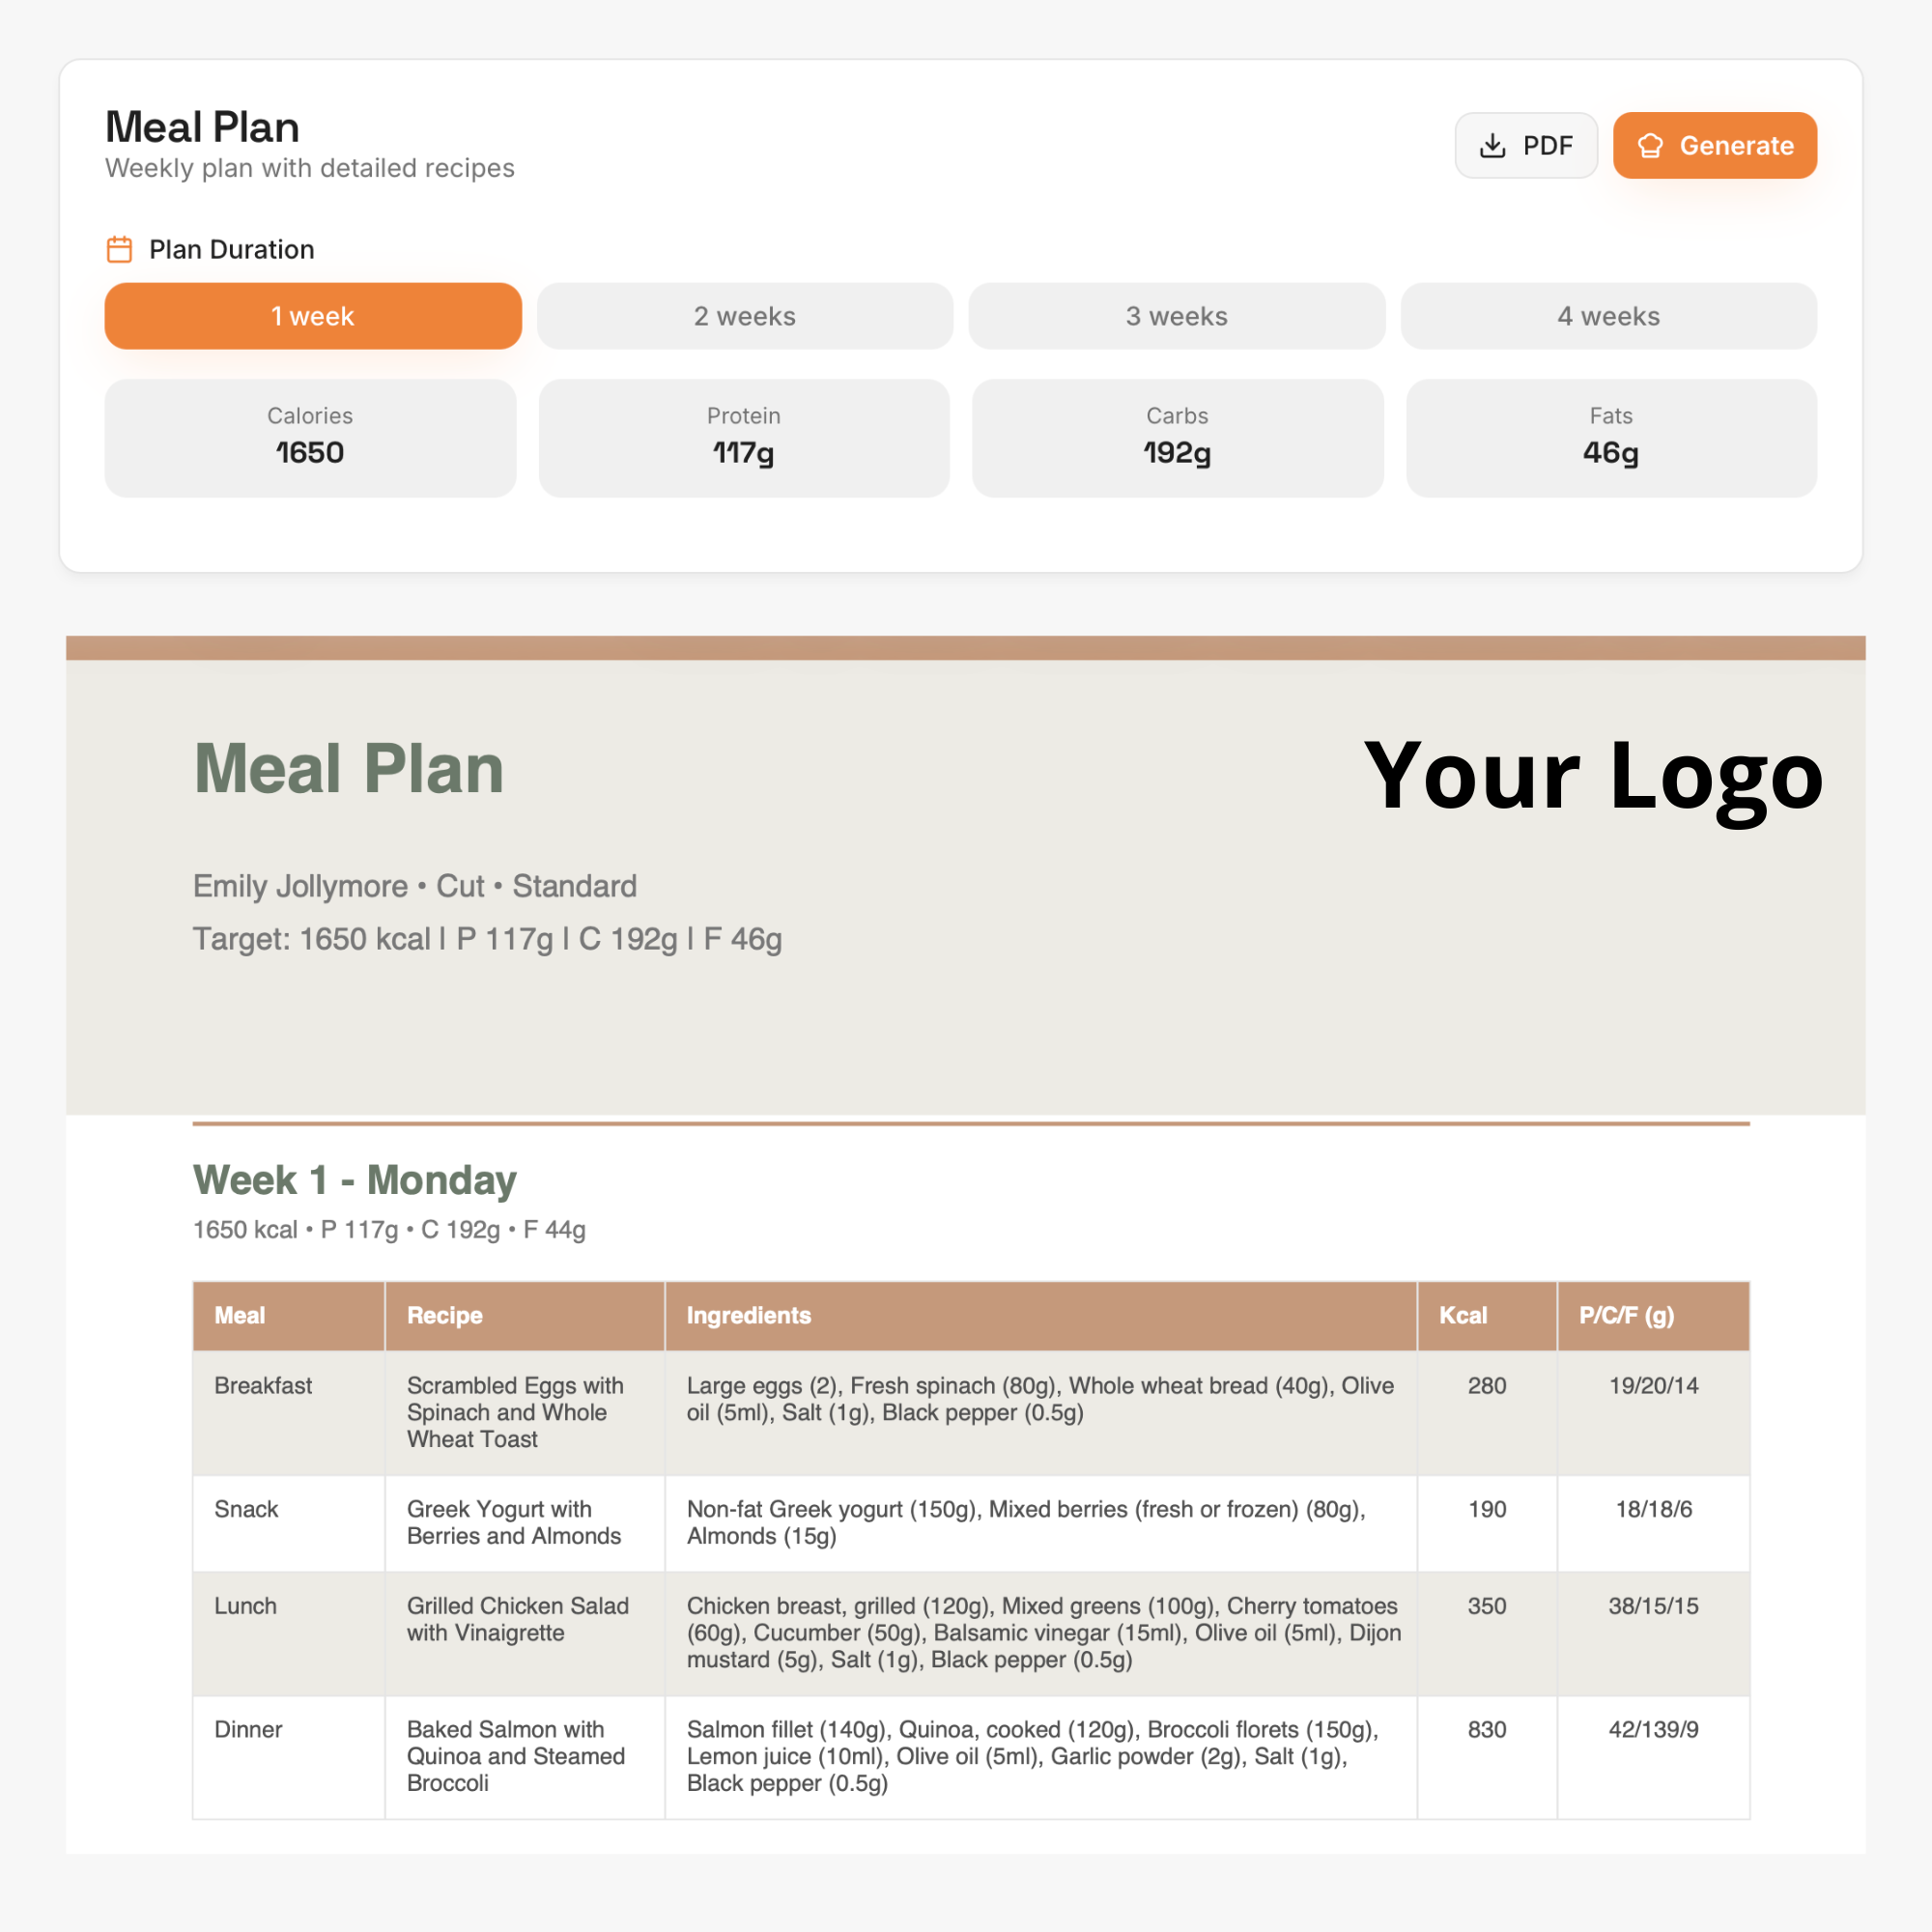Click the Baked Salmon with Quinoa recipe
The width and height of the screenshot is (1932, 1932).
(515, 1756)
